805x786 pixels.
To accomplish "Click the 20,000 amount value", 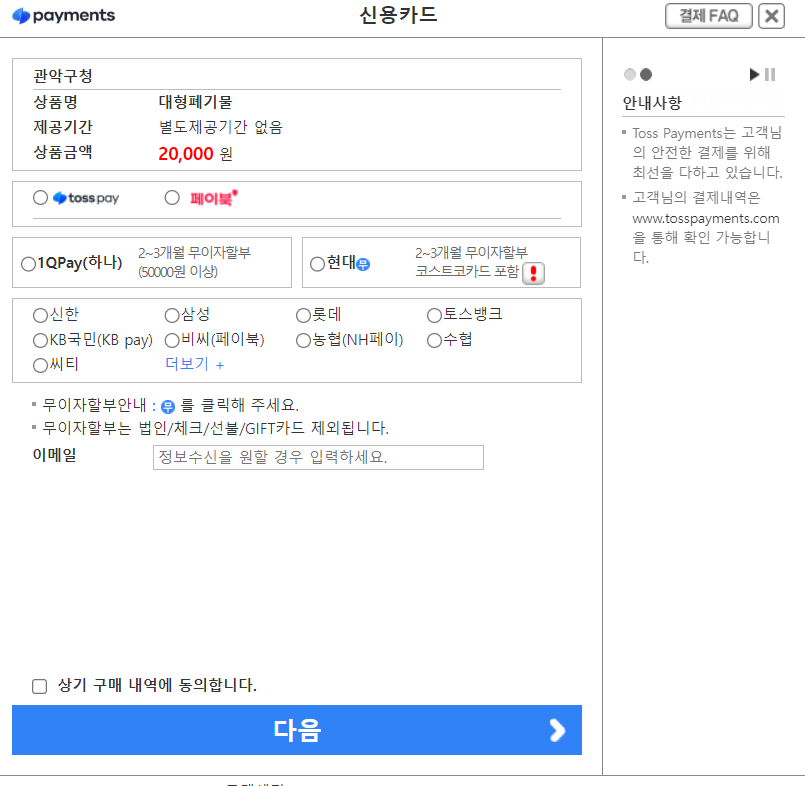I will [x=185, y=154].
